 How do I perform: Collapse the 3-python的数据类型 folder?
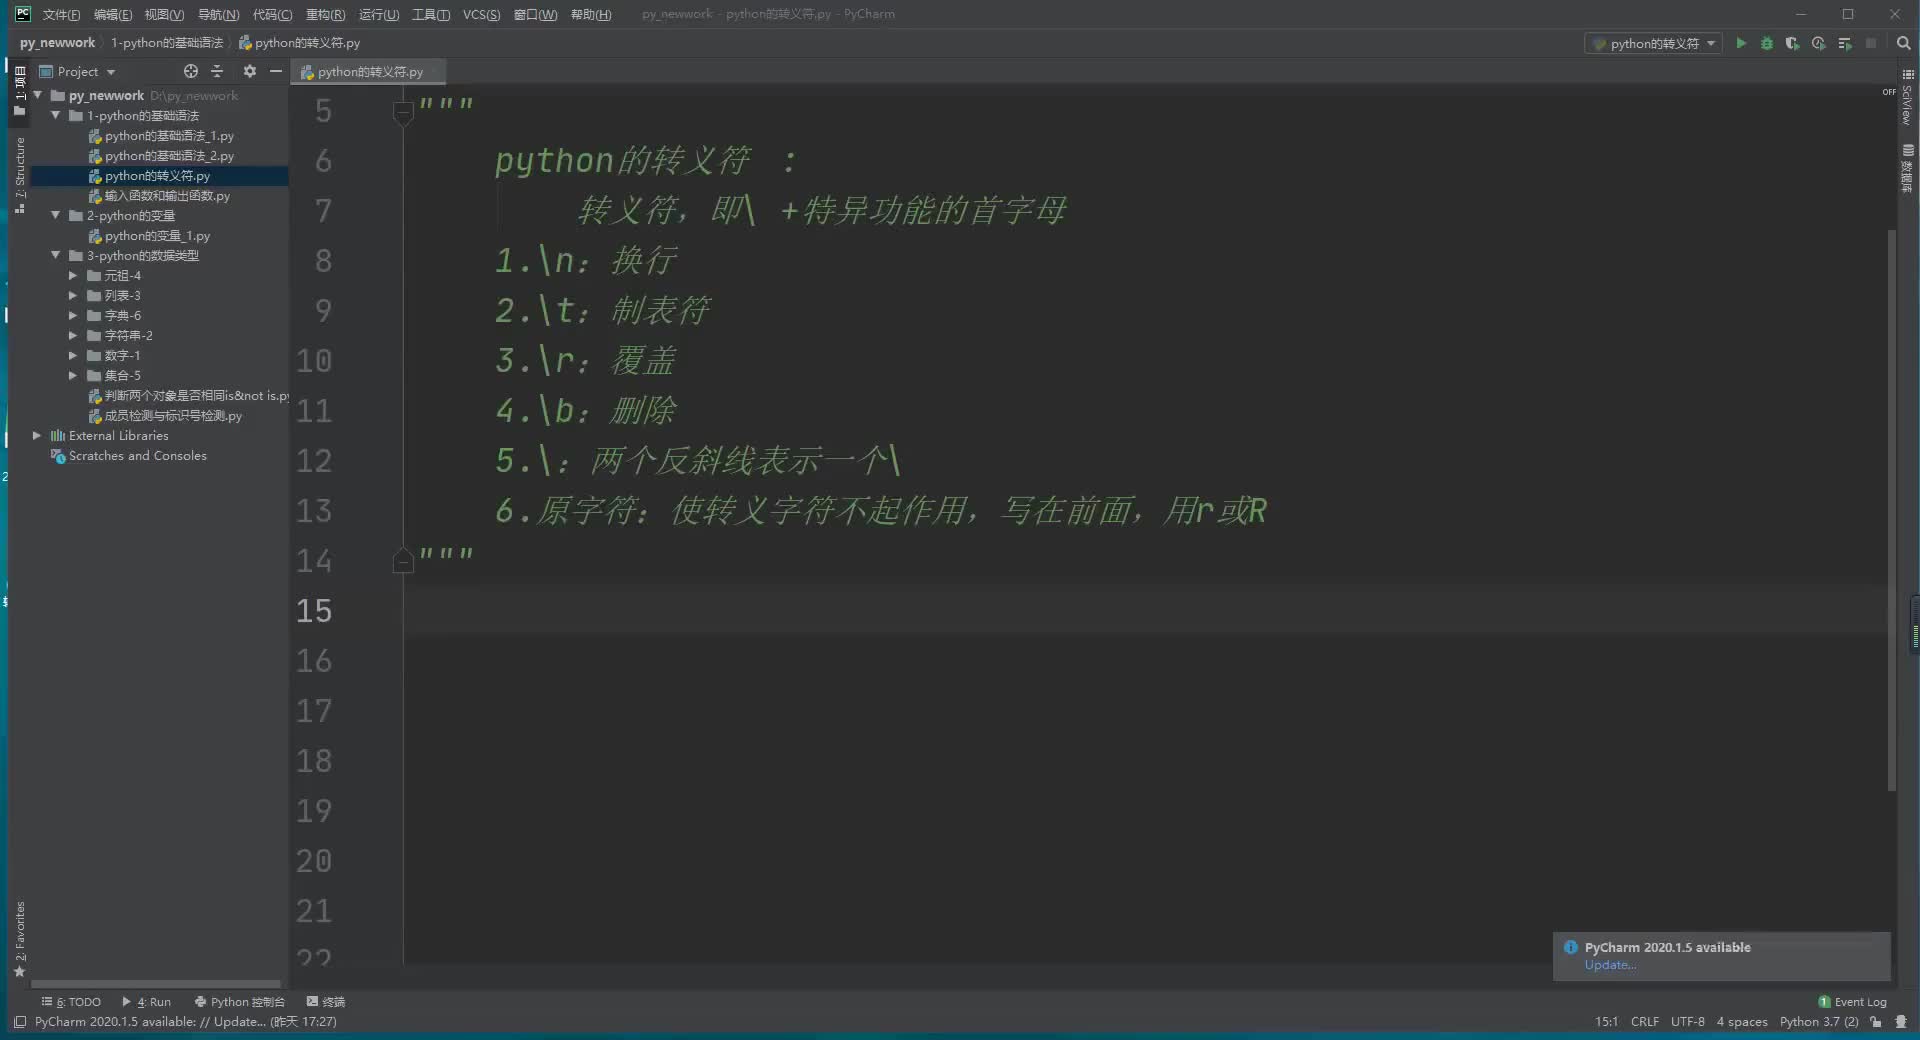pyautogui.click(x=56, y=255)
